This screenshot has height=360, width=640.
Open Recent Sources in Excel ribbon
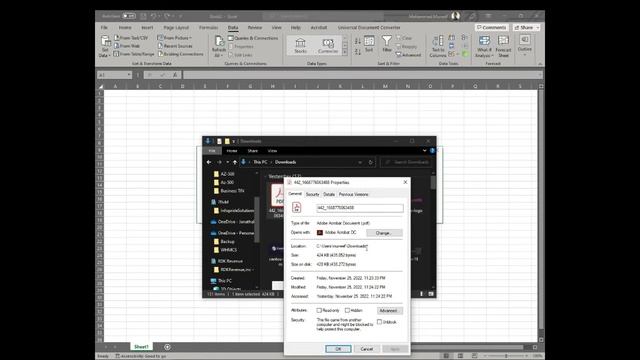click(175, 46)
